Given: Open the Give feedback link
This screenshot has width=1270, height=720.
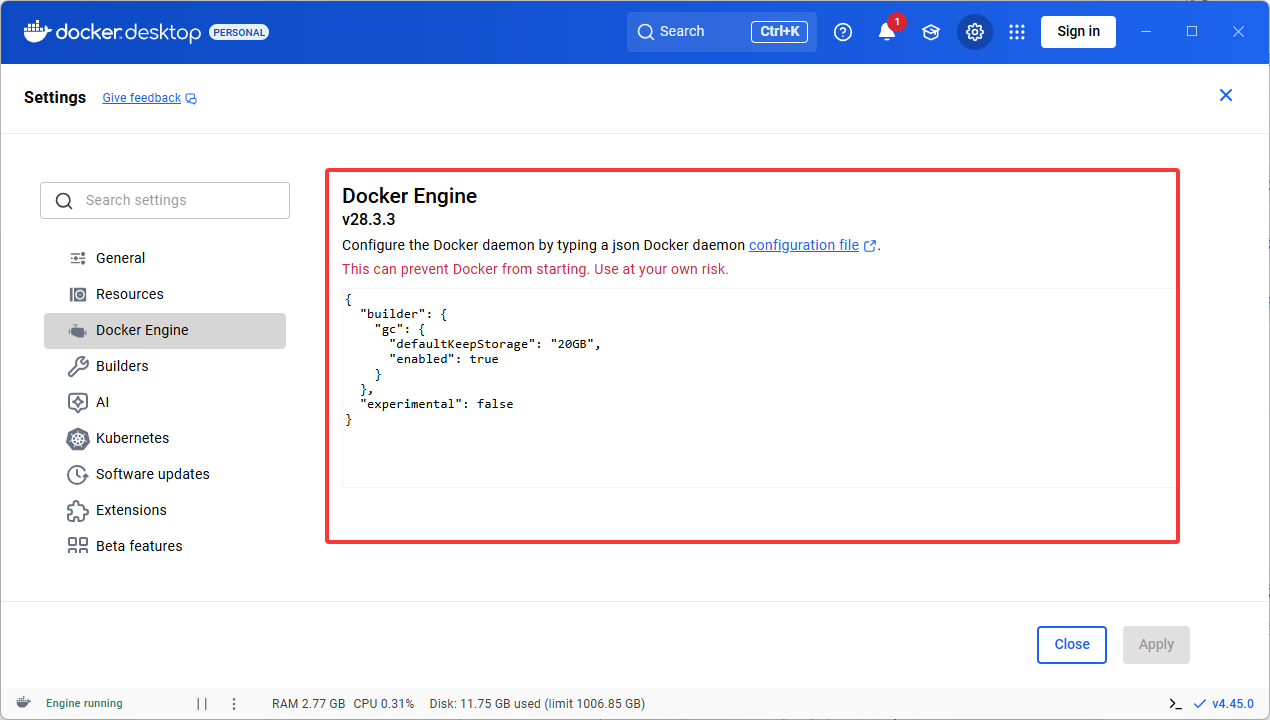Looking at the screenshot, I should 141,98.
